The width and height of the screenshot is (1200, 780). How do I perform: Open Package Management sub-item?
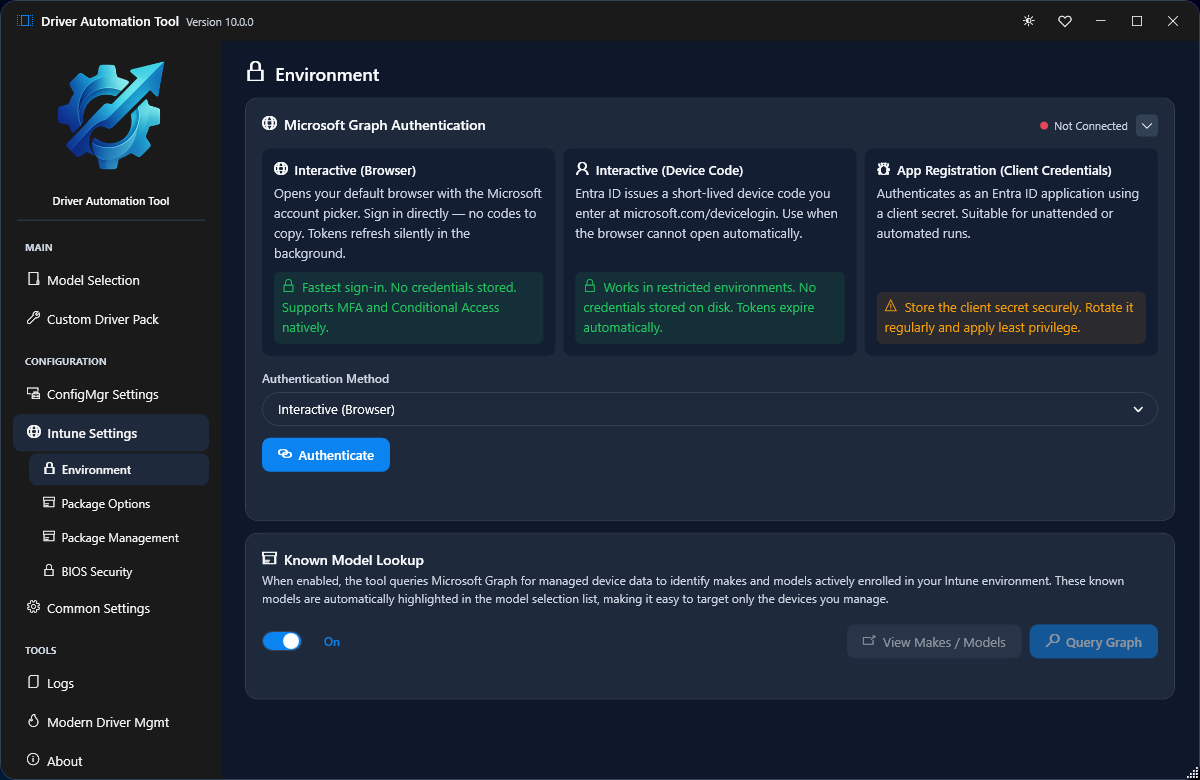pyautogui.click(x=119, y=537)
